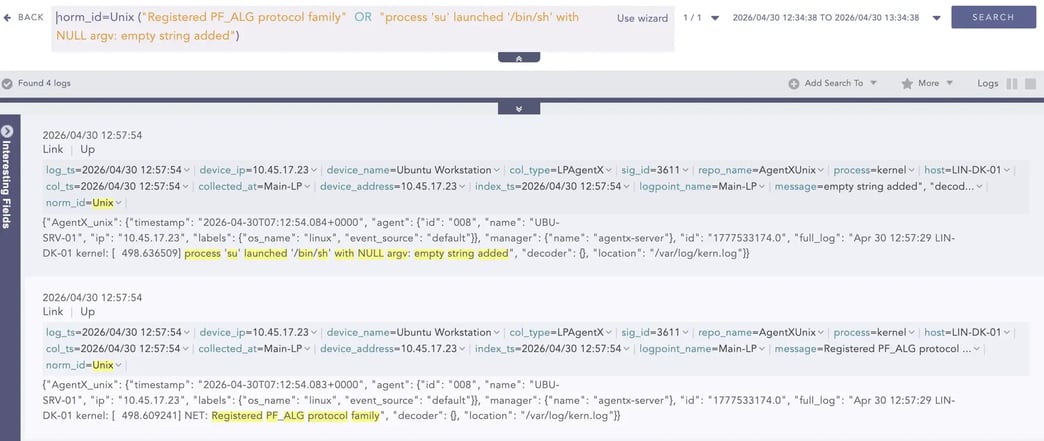Click the Add Search To plus icon
This screenshot has width=1044, height=441.
click(x=794, y=84)
